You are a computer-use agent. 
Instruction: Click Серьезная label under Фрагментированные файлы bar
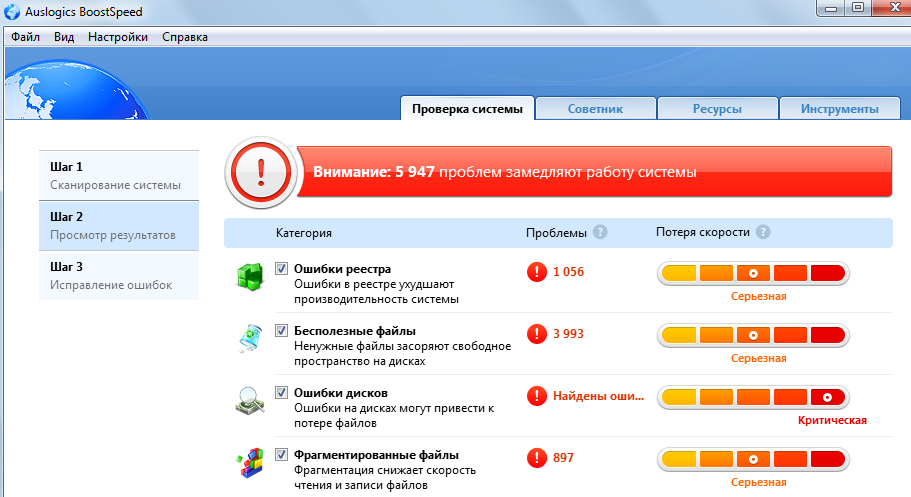click(x=759, y=482)
